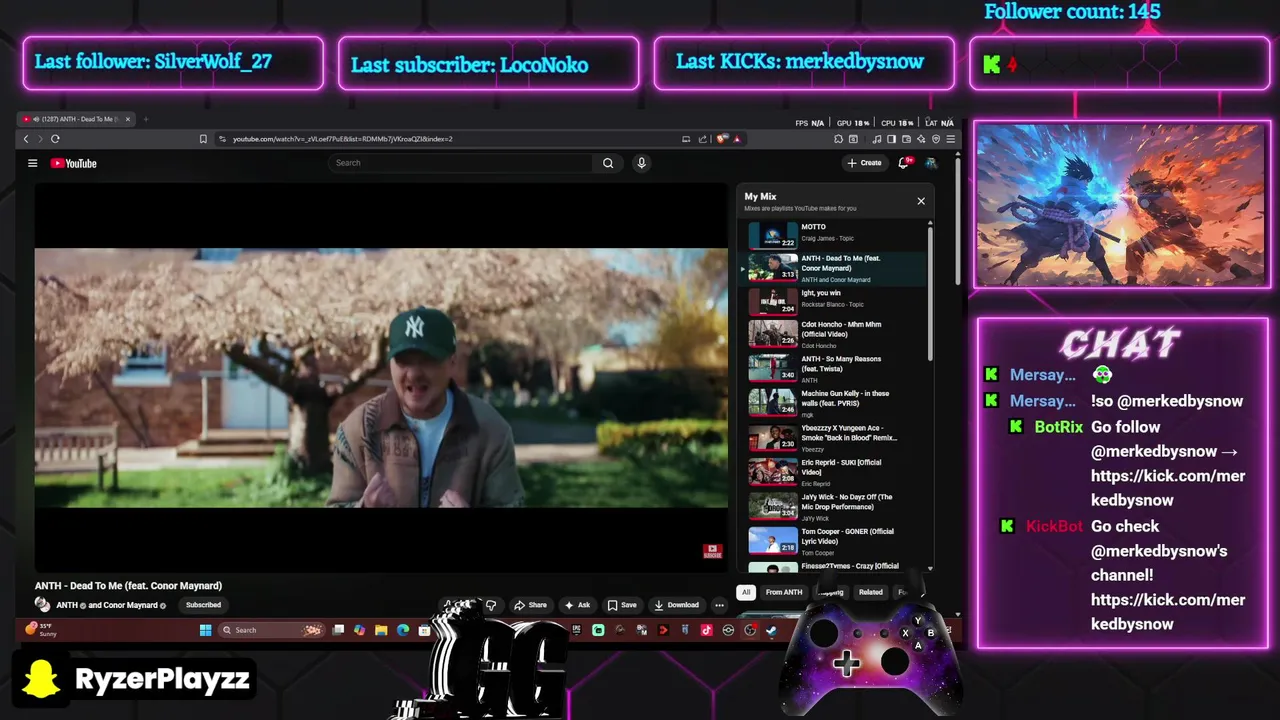Screen dimensions: 1280x720
Task: Open the Steam icon on the taskbar
Action: (x=771, y=630)
